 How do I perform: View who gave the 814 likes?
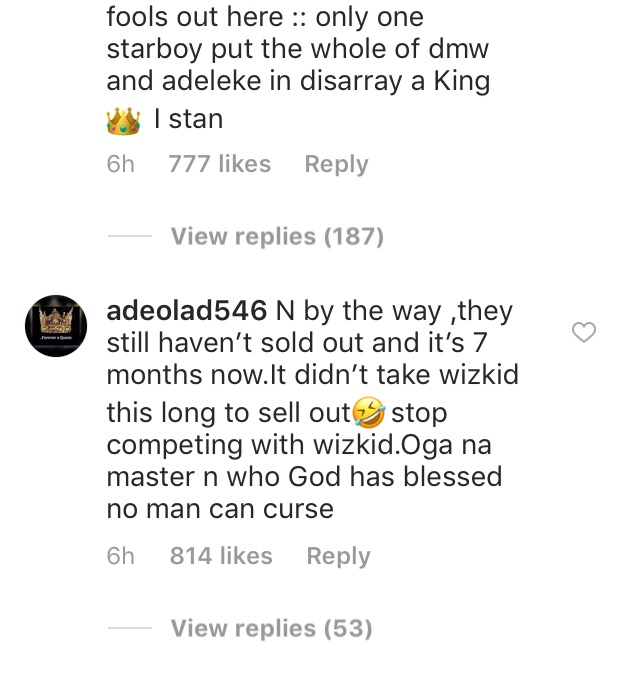[x=221, y=556]
